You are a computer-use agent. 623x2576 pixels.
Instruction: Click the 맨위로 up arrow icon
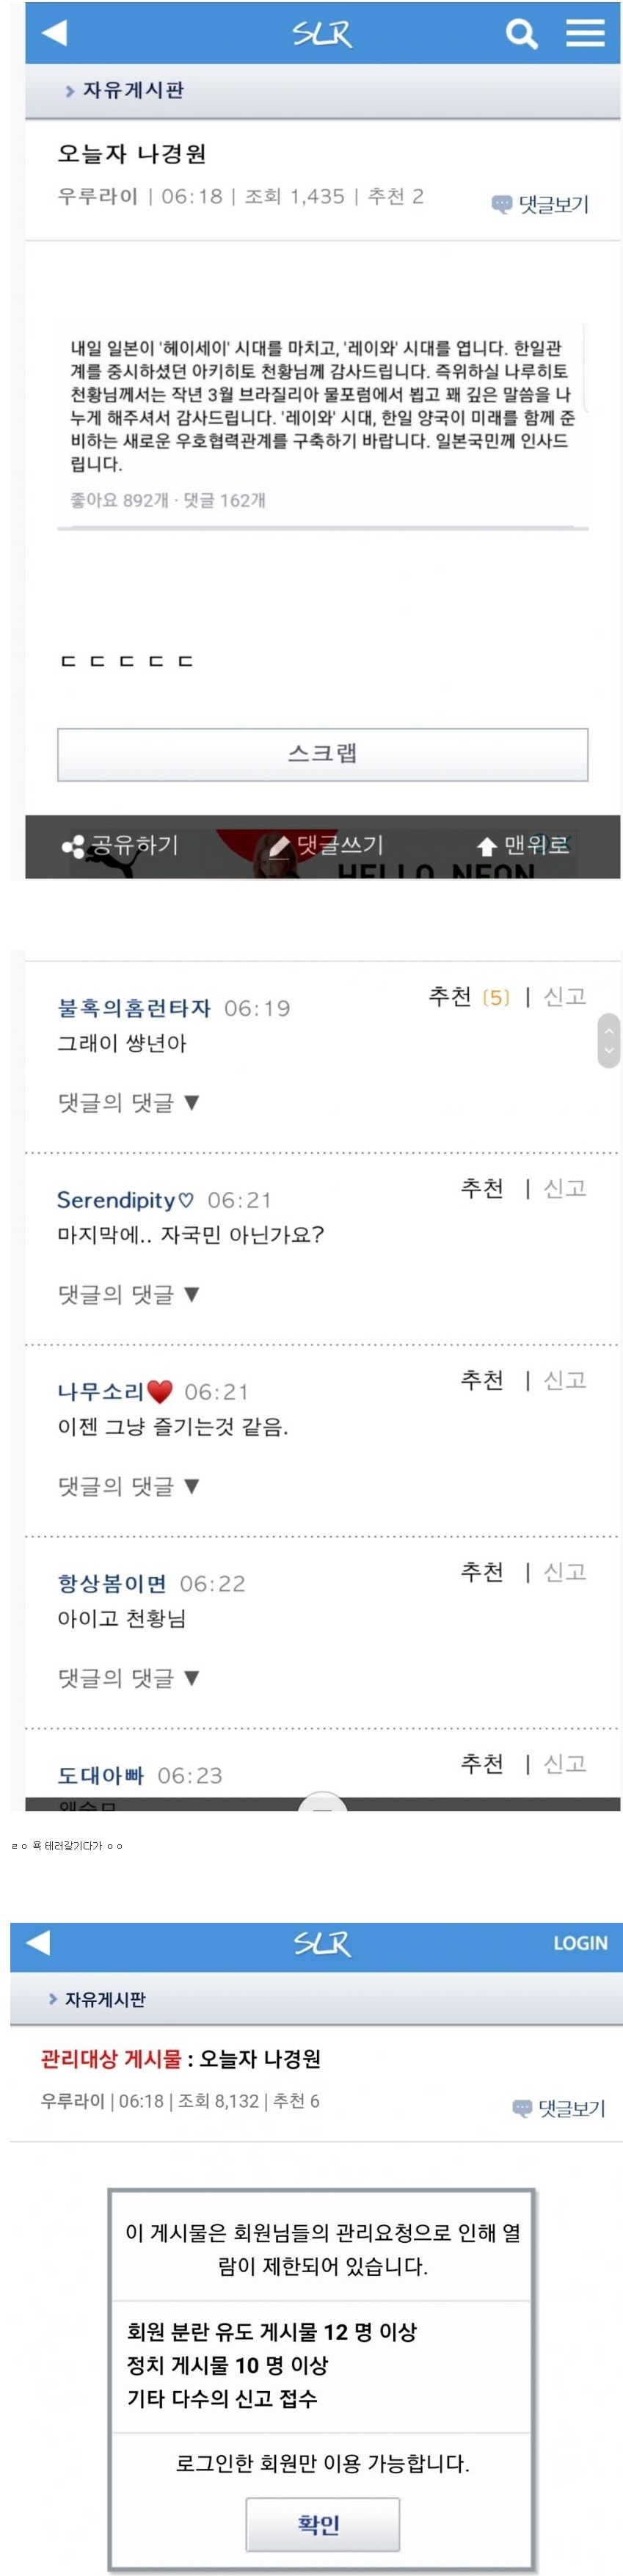coord(487,847)
